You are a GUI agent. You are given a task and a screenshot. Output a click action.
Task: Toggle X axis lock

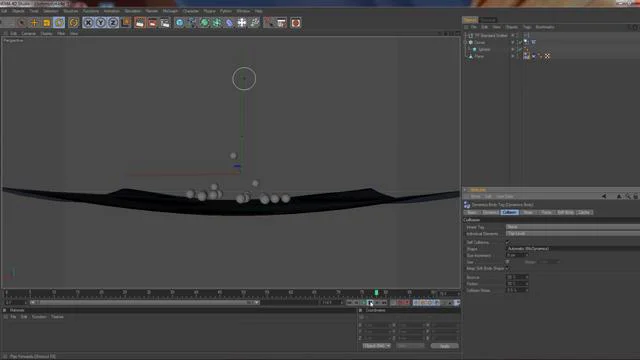(x=88, y=23)
